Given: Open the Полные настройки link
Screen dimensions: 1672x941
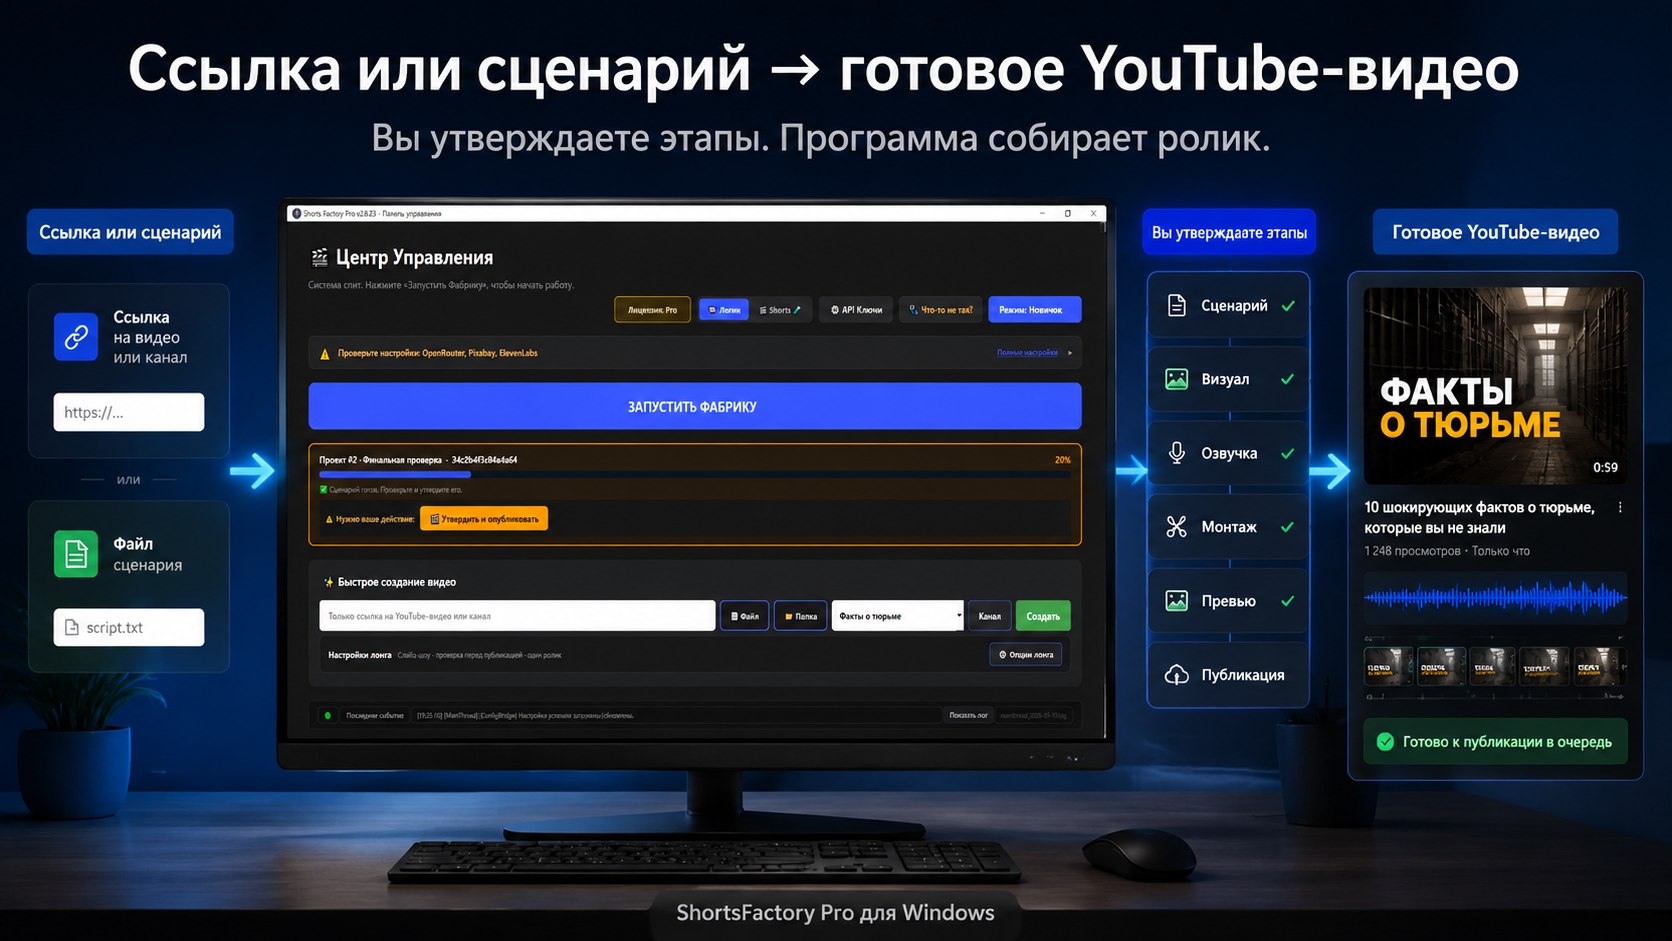Looking at the screenshot, I should coord(1027,353).
